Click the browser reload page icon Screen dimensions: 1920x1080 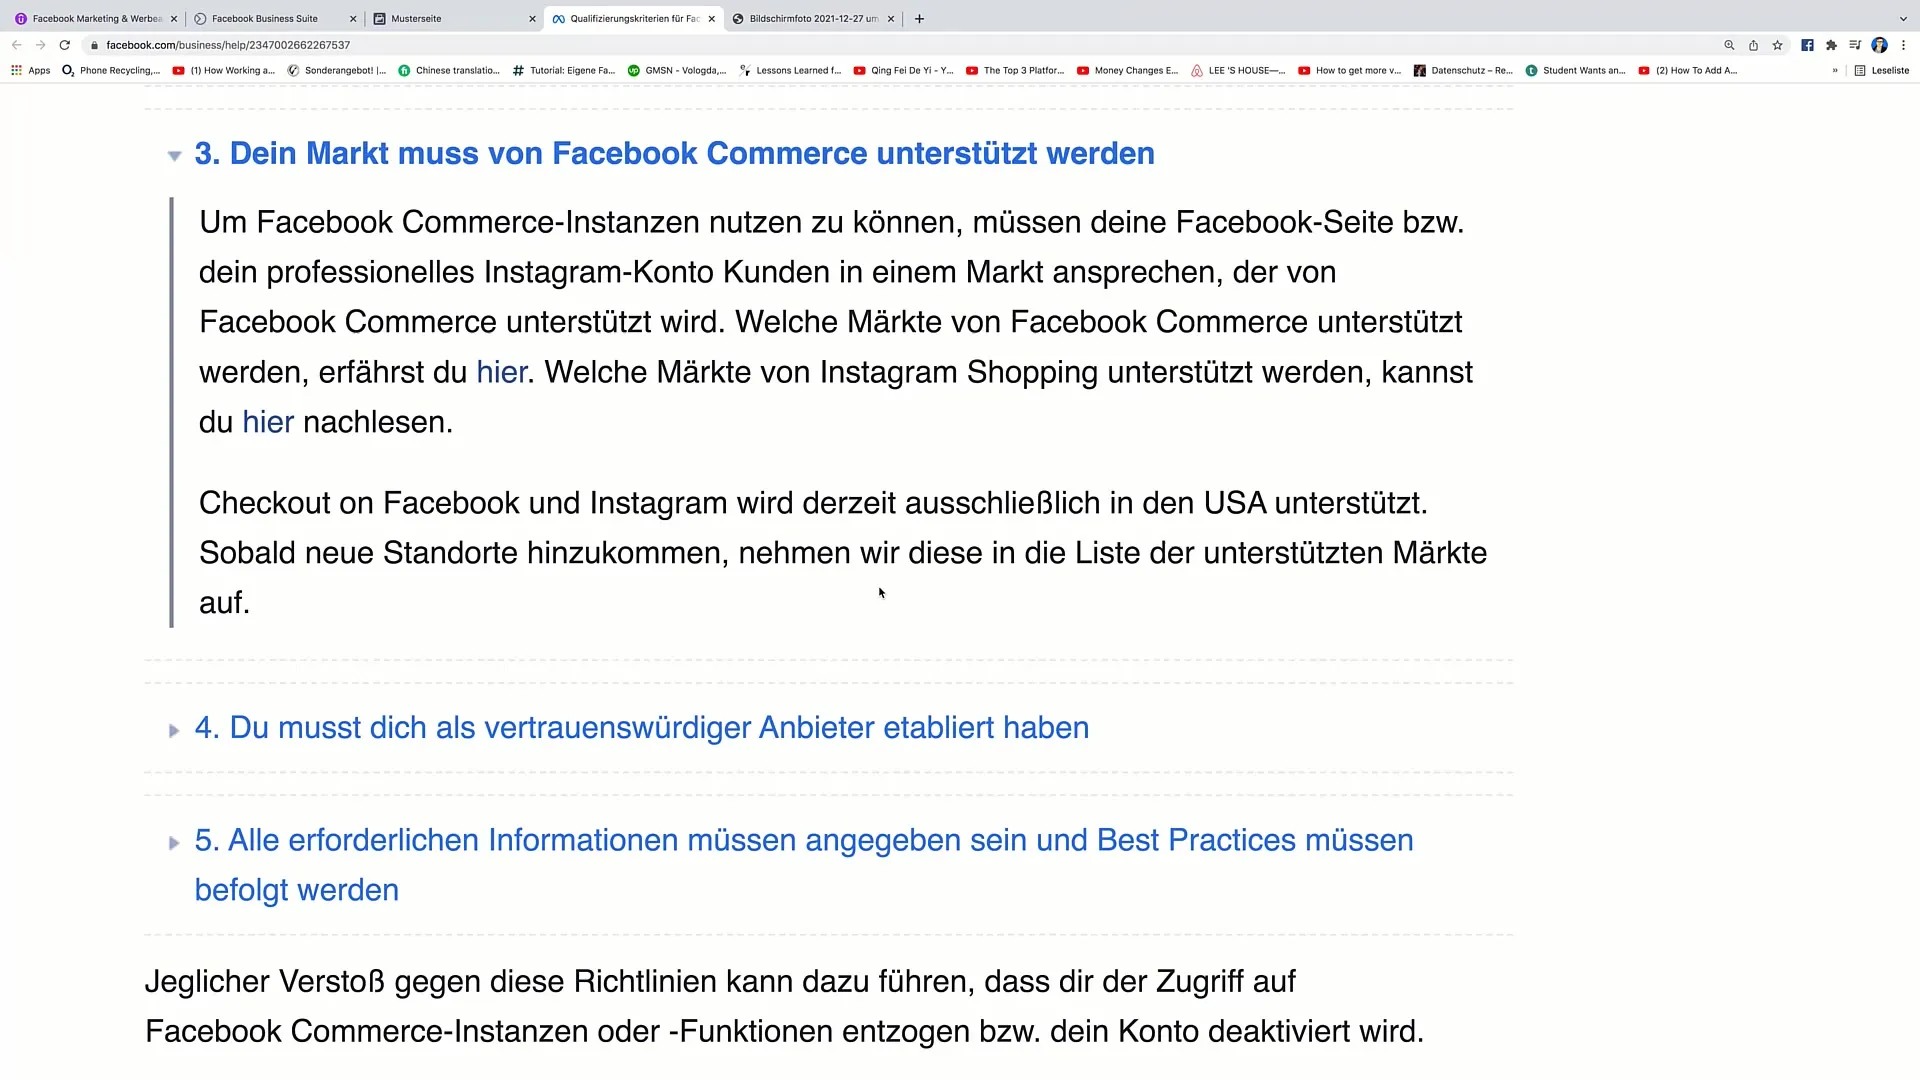(x=65, y=45)
